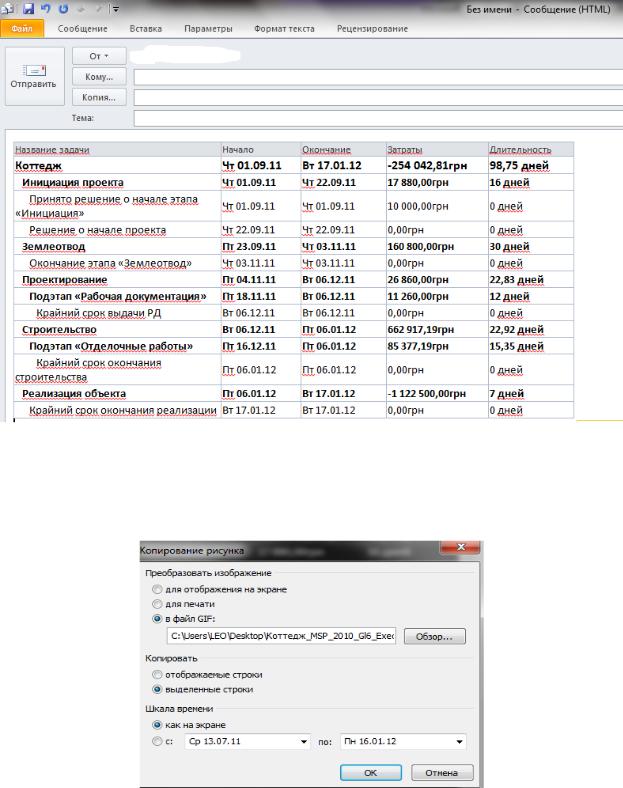Click Подэтап «Отделочные работы» cell
This screenshot has height=788, width=623.
117,346
